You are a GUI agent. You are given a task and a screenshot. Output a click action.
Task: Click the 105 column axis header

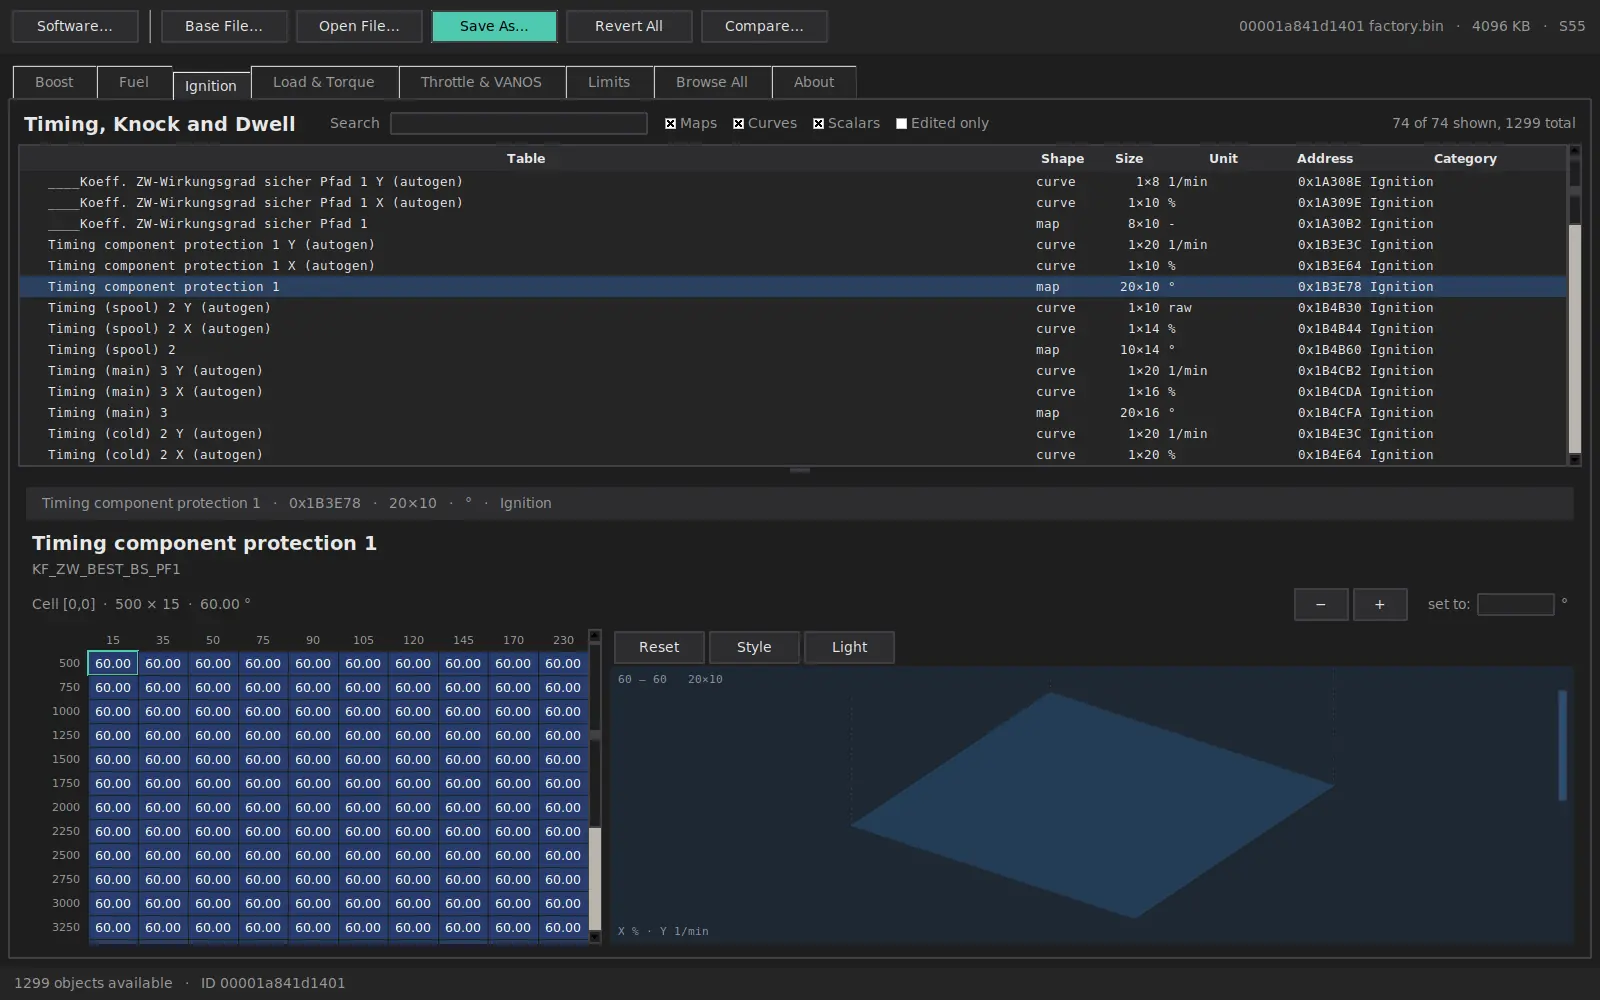point(363,640)
